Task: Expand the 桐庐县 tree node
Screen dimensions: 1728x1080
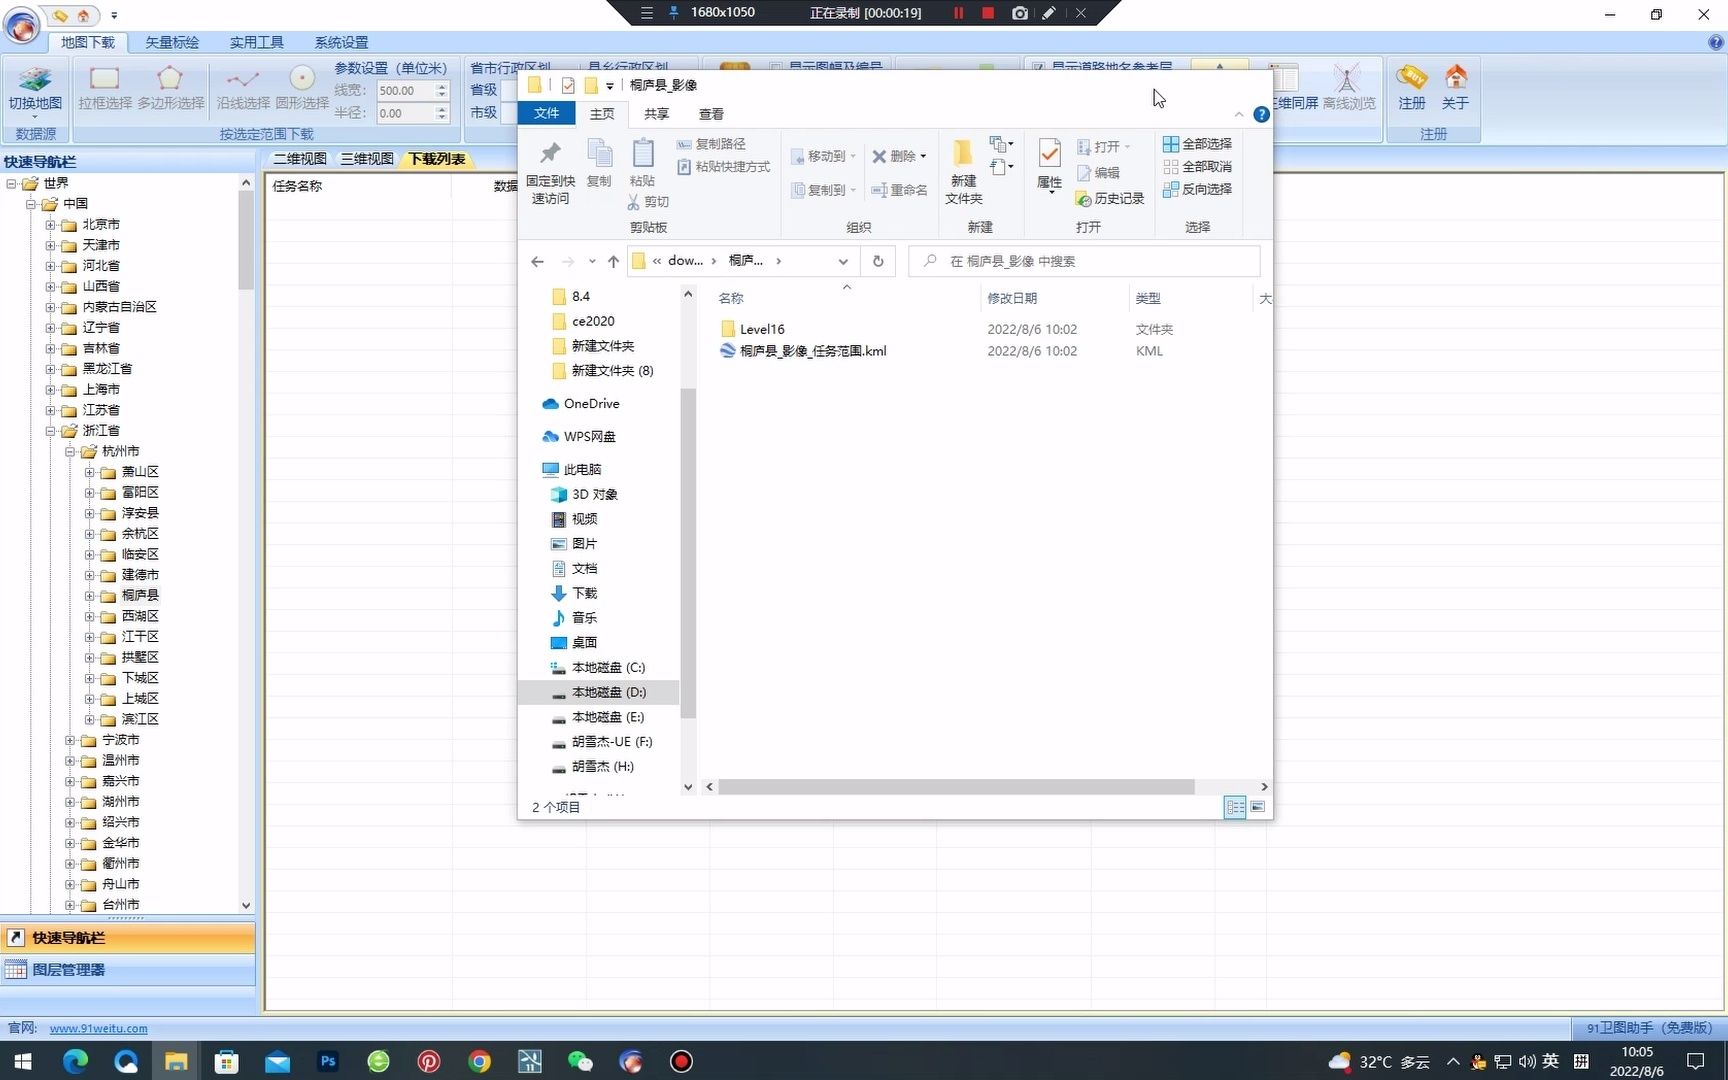Action: 89,596
